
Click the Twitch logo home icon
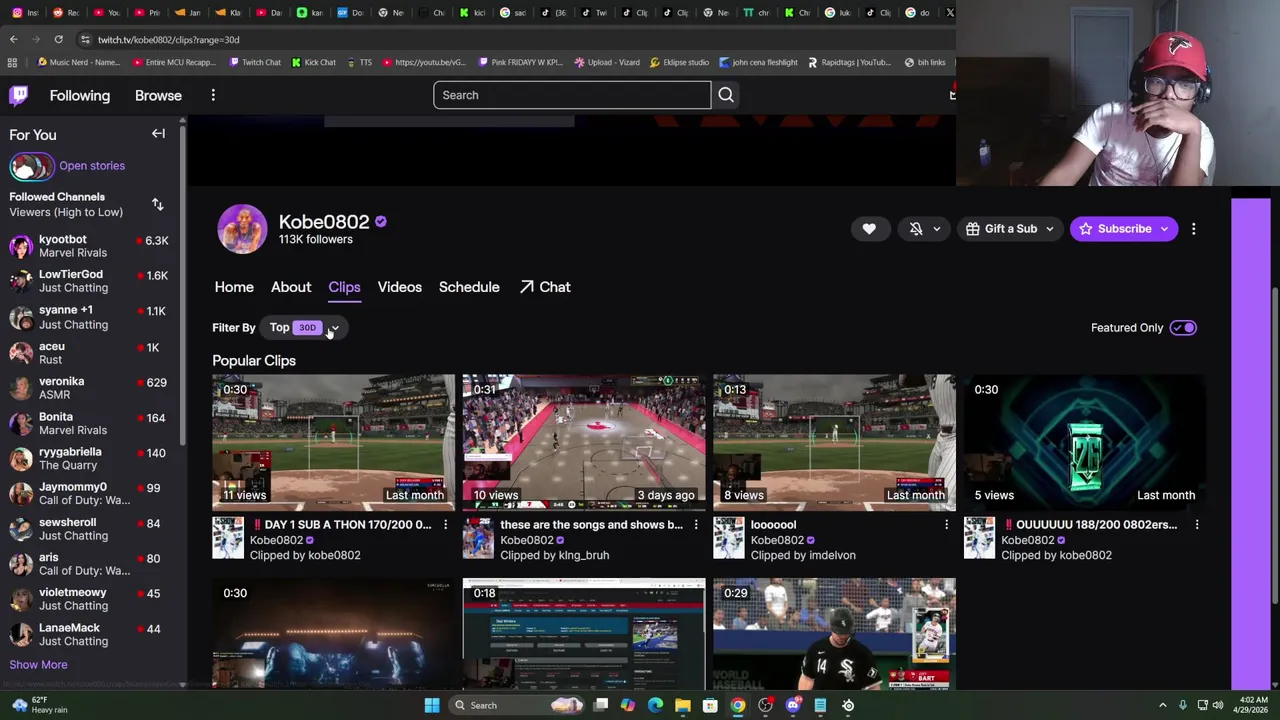[x=19, y=95]
